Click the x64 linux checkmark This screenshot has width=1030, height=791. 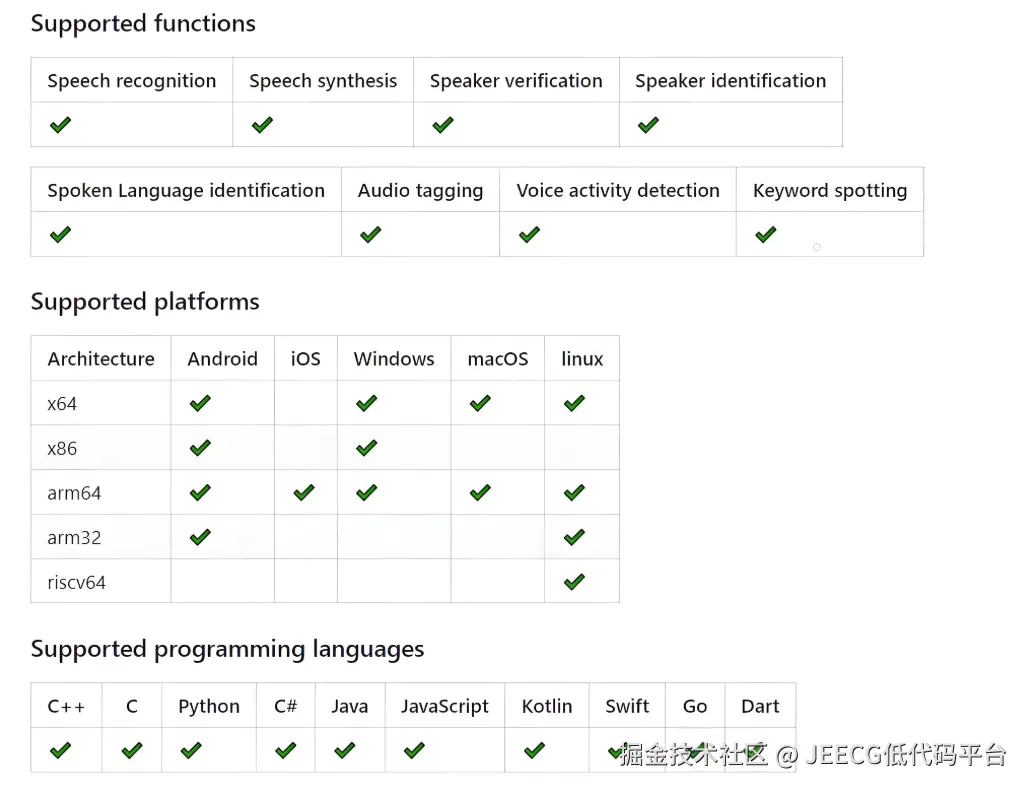574,403
